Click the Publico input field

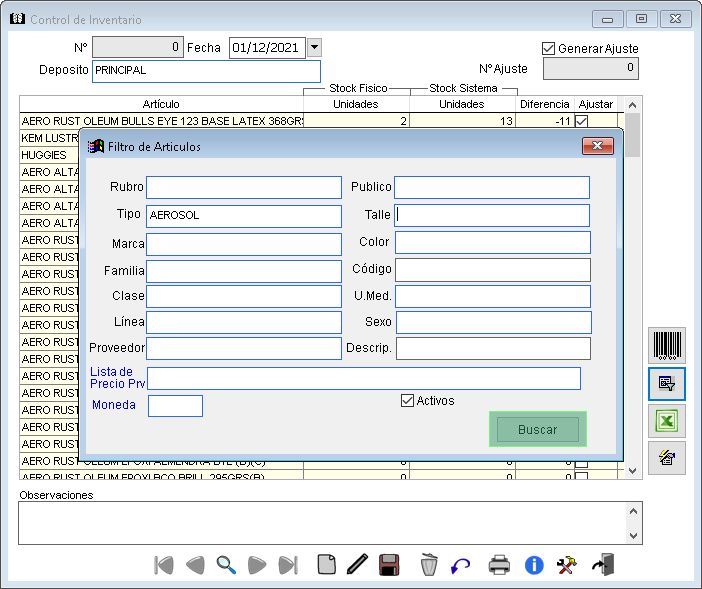point(492,187)
